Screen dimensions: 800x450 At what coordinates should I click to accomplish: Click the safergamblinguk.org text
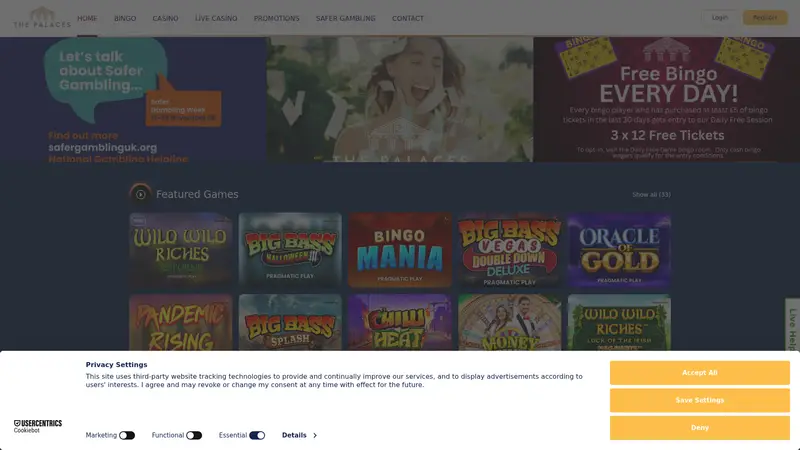(x=103, y=147)
